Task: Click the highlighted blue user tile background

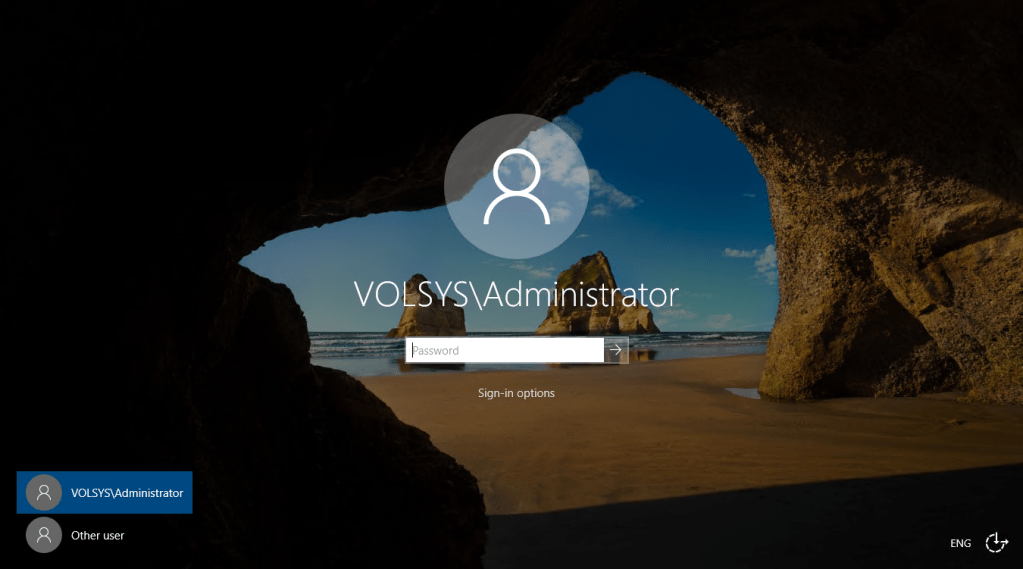Action: pos(104,493)
